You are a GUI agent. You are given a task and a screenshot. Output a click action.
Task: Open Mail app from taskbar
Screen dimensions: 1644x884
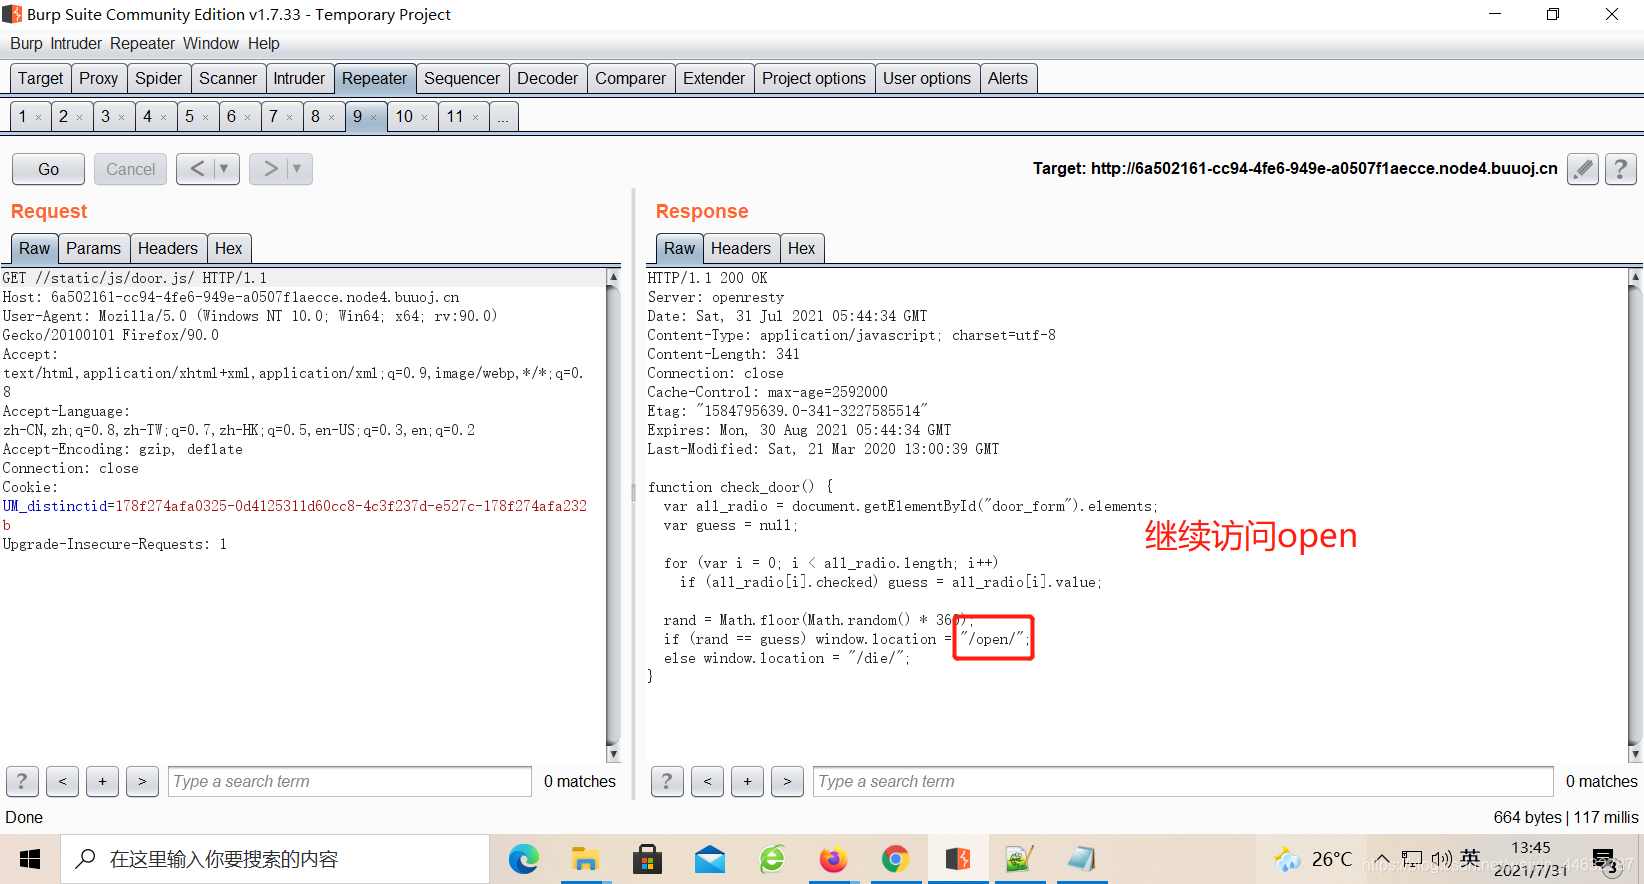tap(709, 859)
